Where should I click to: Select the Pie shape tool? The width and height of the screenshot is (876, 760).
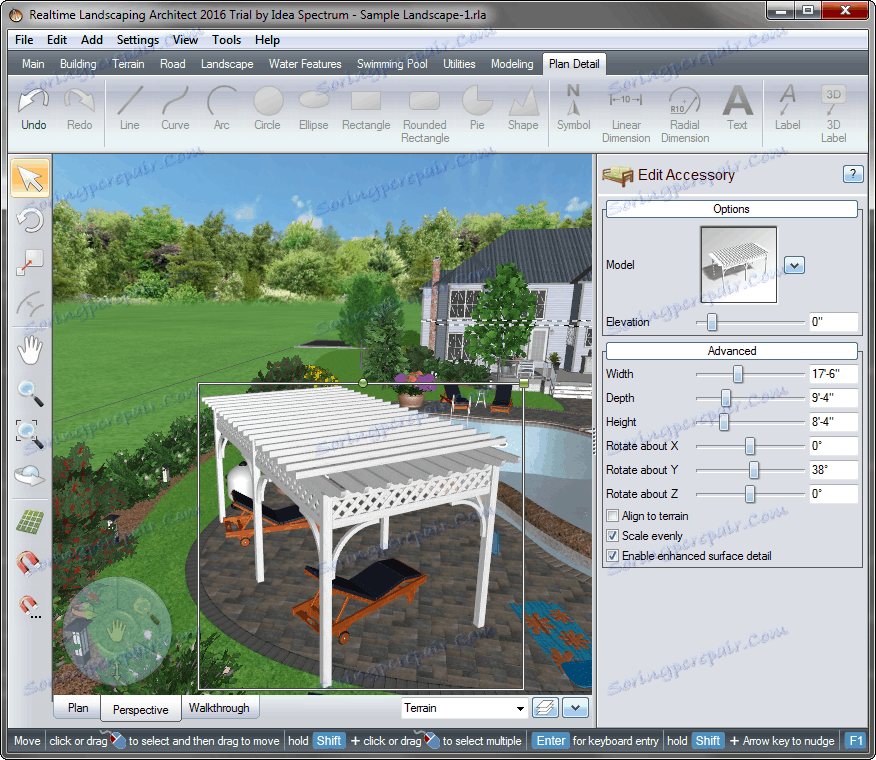point(477,110)
